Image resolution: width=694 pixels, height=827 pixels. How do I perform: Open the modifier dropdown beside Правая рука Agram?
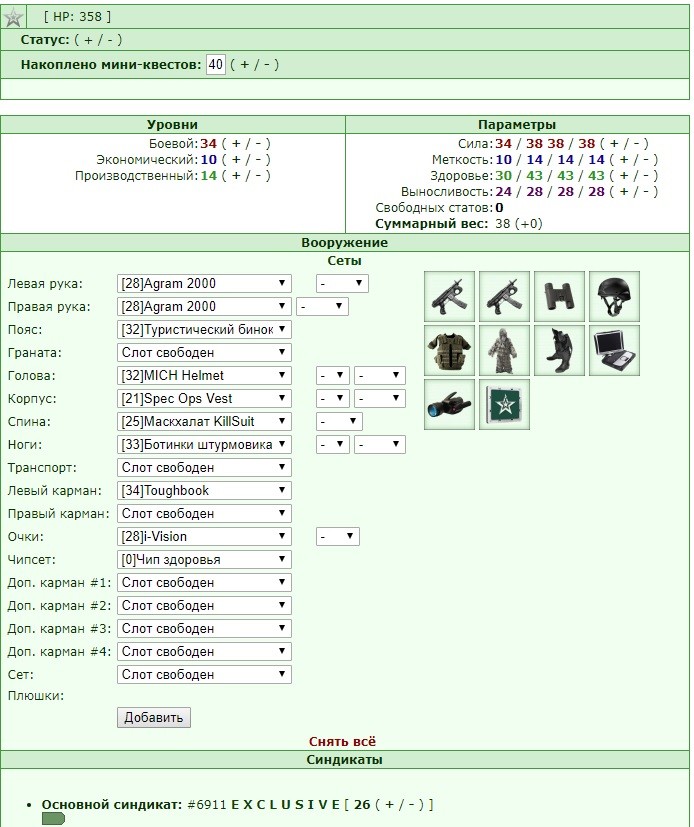[322, 306]
